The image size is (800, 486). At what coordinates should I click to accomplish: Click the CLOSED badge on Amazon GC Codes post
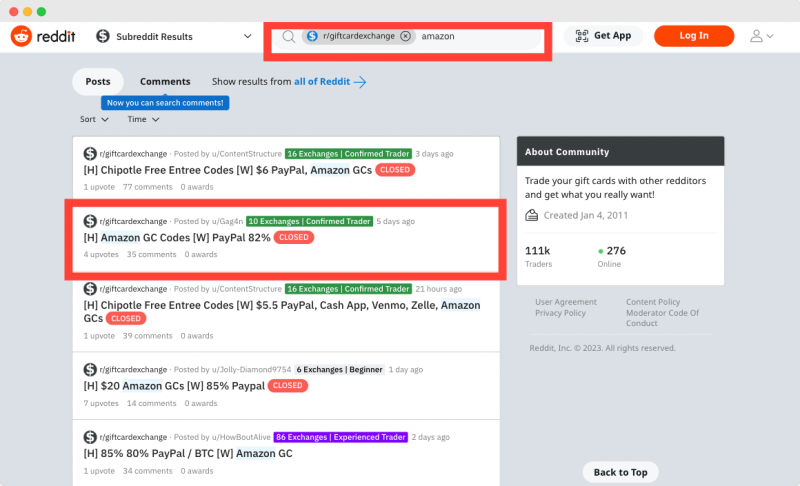point(294,238)
